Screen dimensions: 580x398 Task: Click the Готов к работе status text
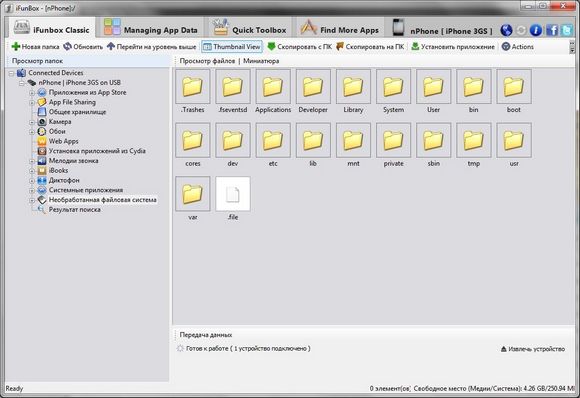pyautogui.click(x=248, y=348)
